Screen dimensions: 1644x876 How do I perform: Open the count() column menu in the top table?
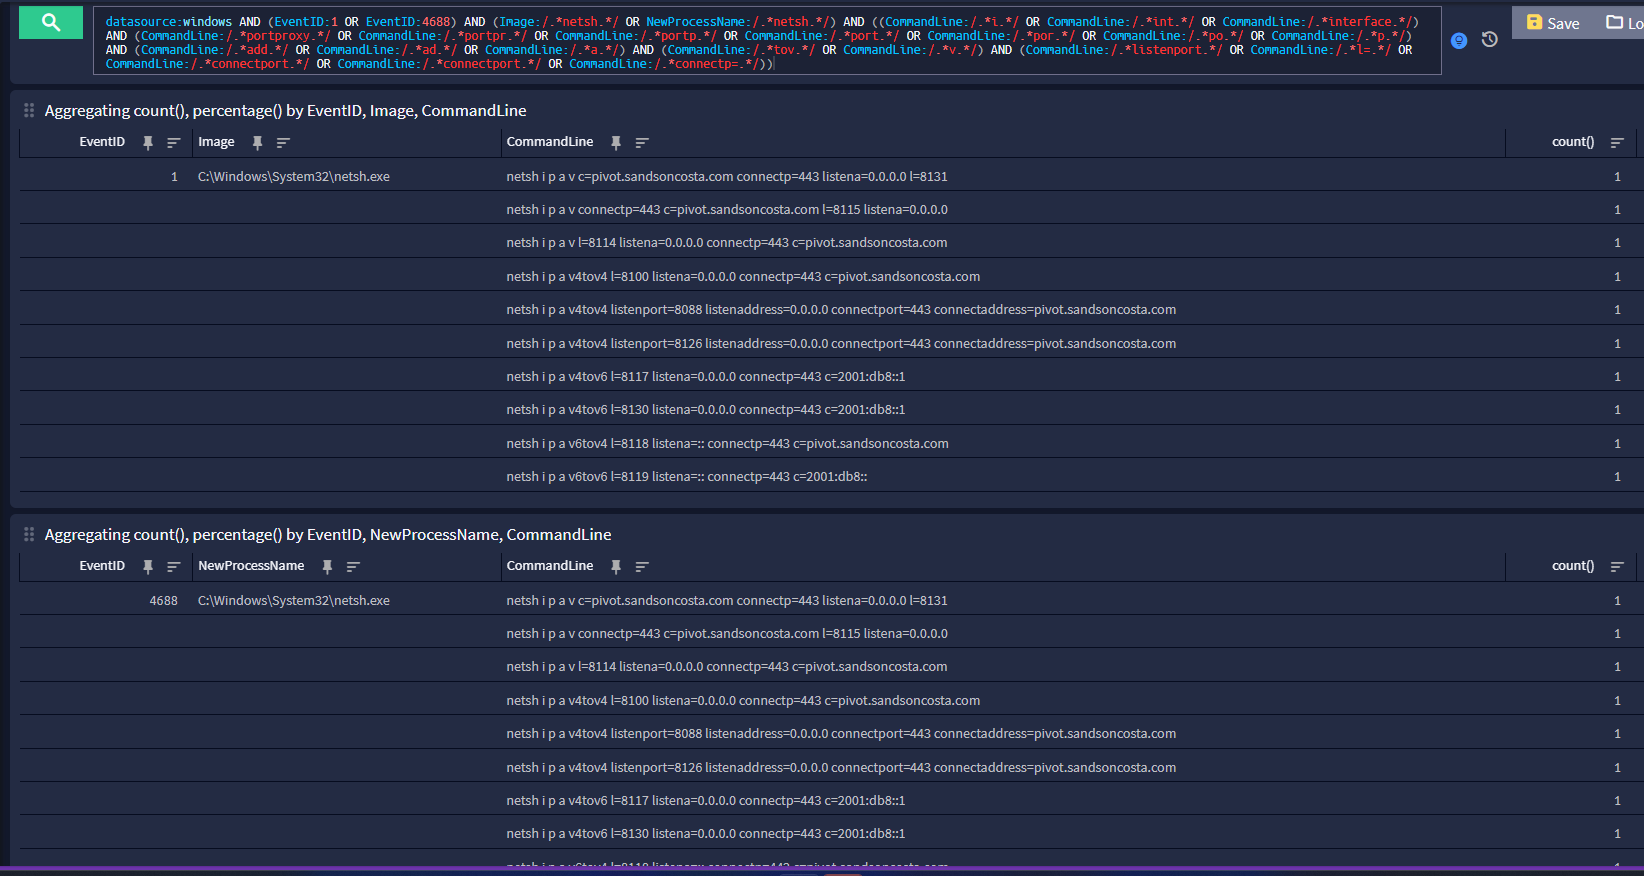[1617, 143]
